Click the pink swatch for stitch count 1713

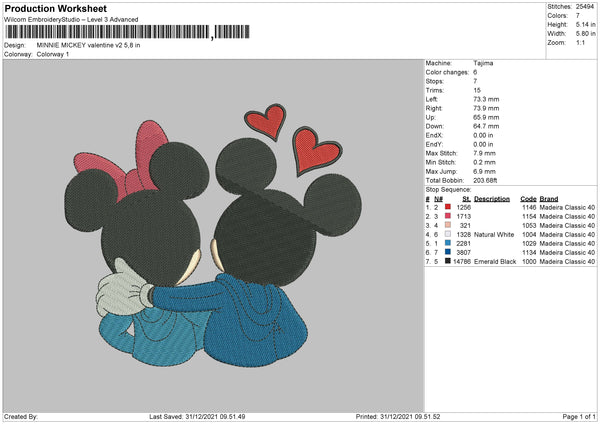pyautogui.click(x=447, y=216)
